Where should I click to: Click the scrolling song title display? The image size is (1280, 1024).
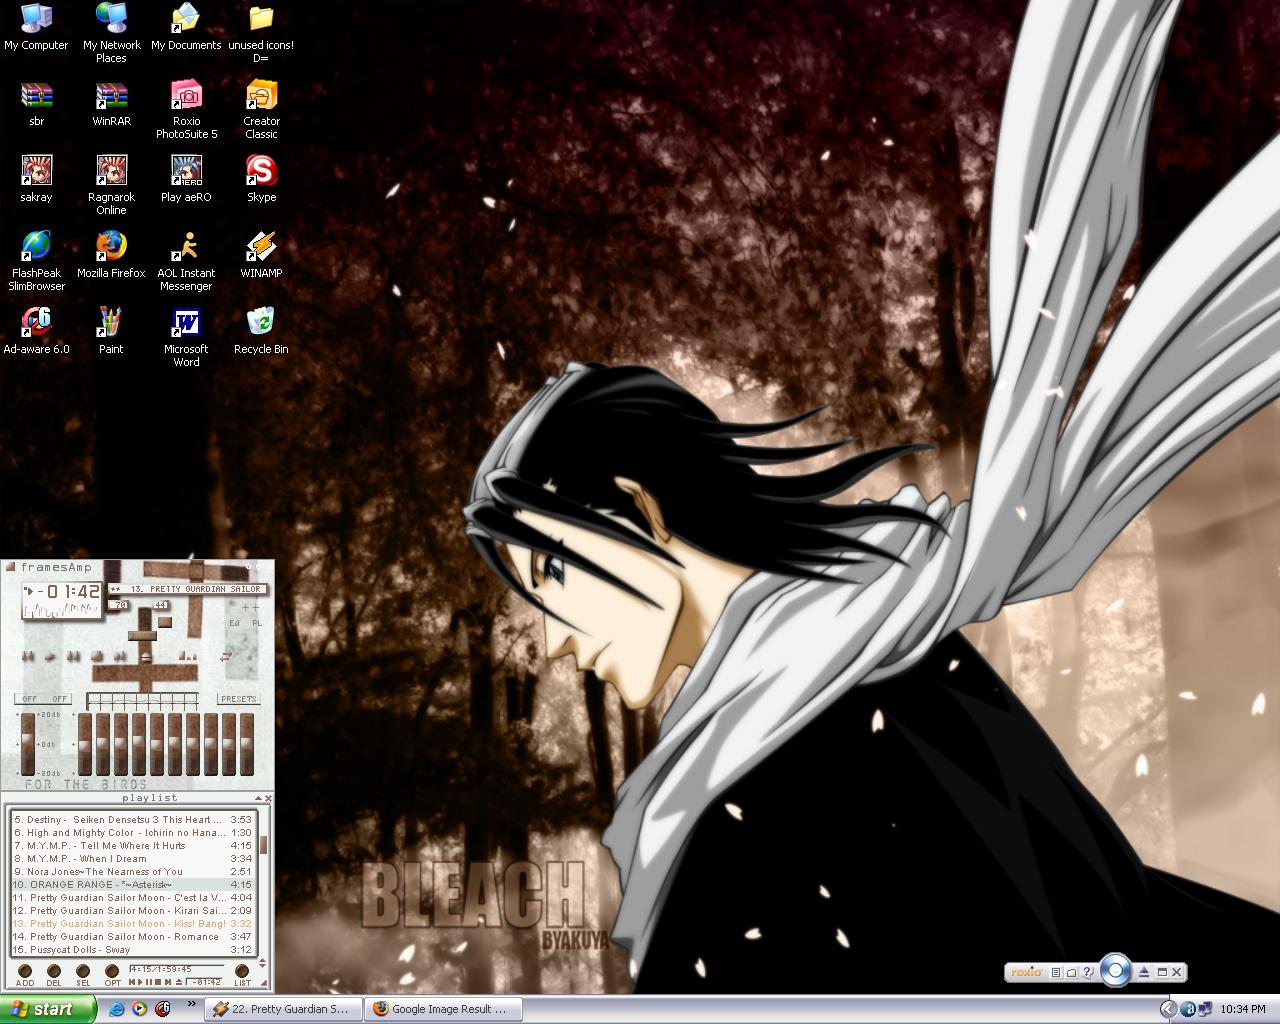click(187, 589)
